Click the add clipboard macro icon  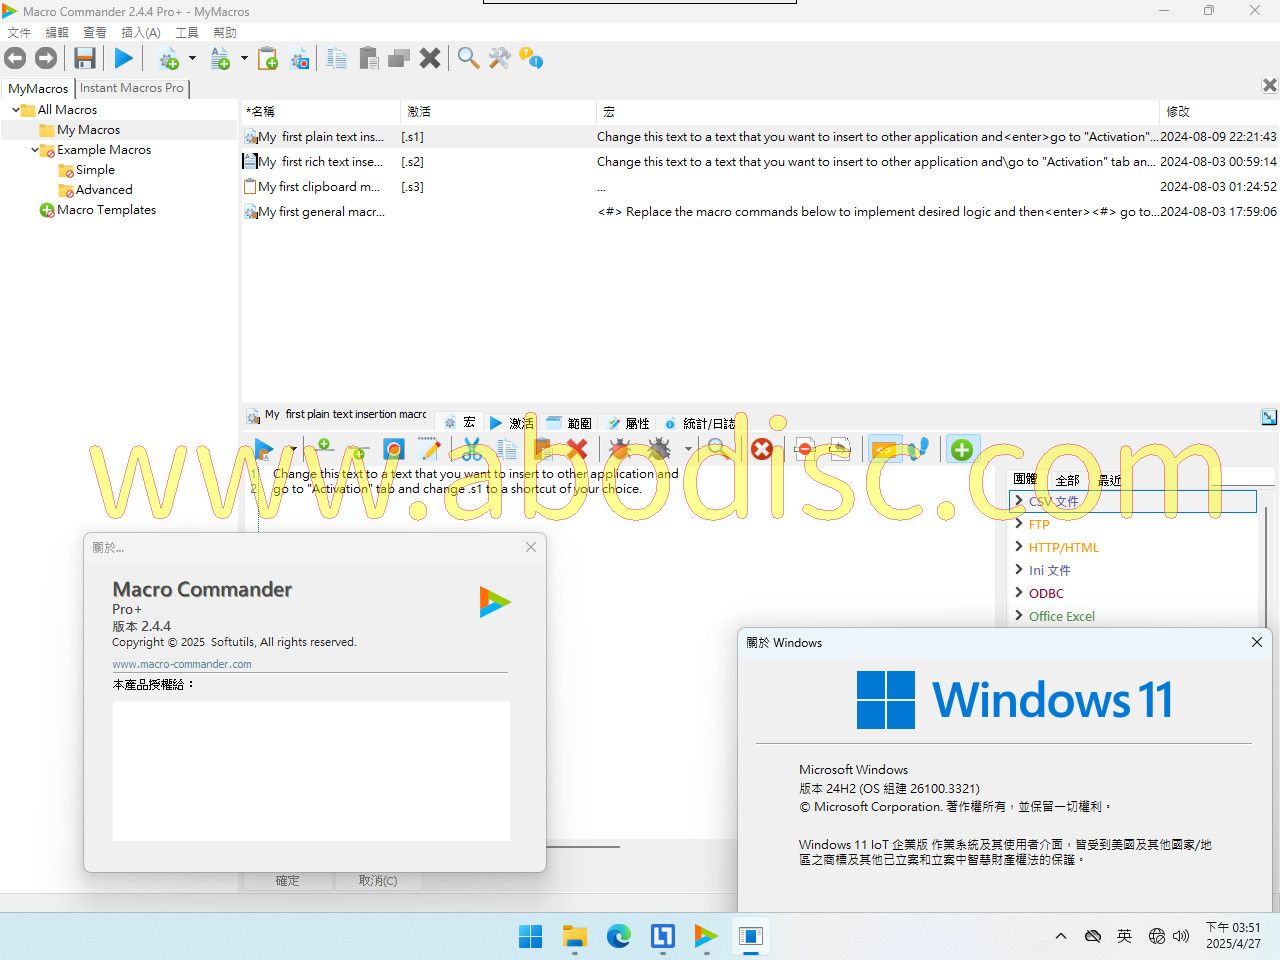click(x=268, y=59)
